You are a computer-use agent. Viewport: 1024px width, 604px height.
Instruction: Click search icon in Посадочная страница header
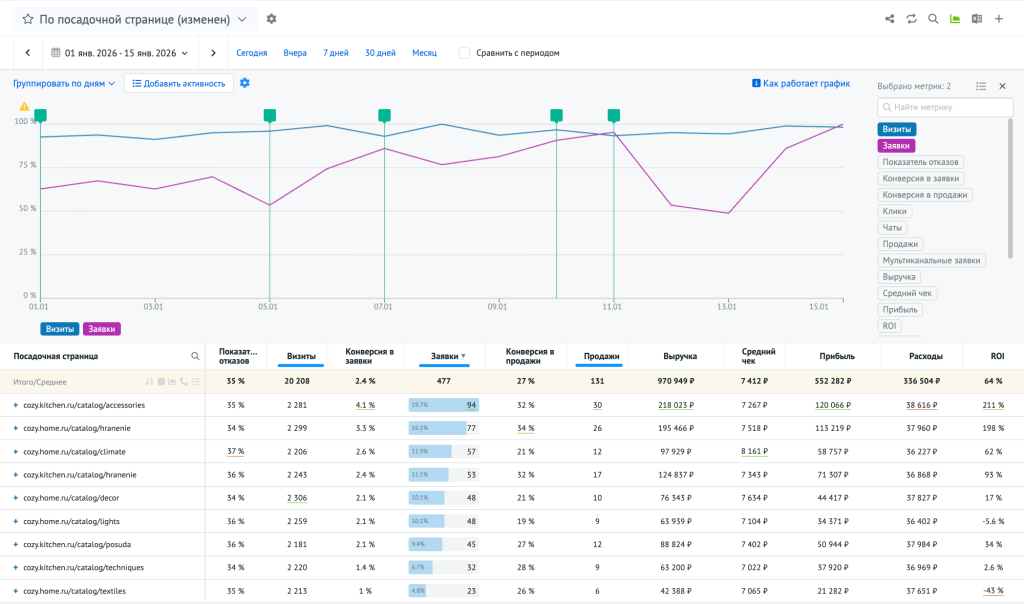pyautogui.click(x=195, y=356)
